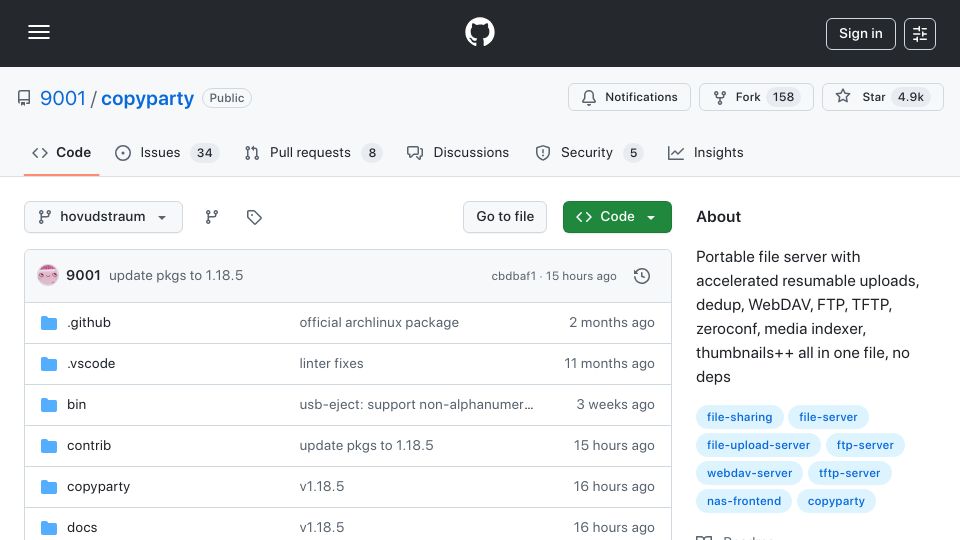Click the 3 weeks ago timestamp
Screen dimensions: 960x540
[x=615, y=405]
